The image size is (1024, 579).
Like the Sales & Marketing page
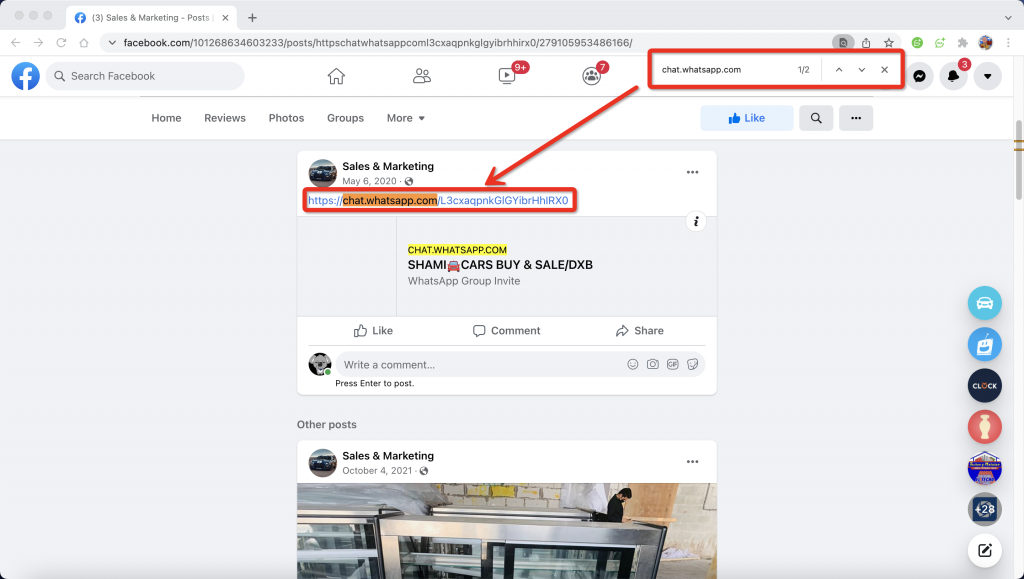(x=746, y=118)
